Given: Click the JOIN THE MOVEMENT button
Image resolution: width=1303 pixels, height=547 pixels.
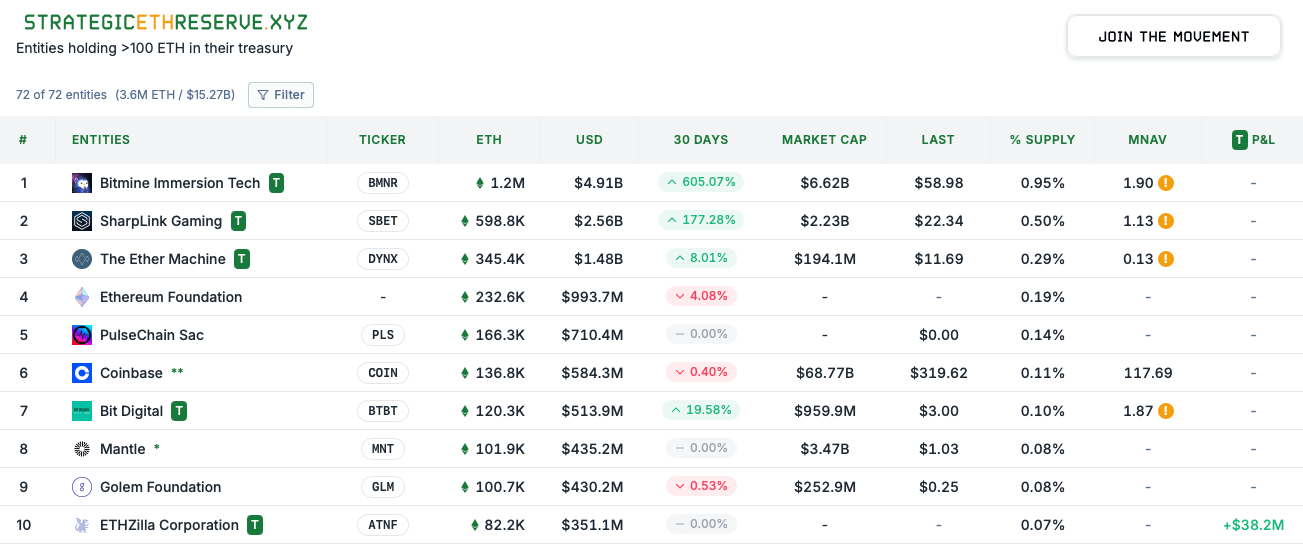Looking at the screenshot, I should point(1174,37).
